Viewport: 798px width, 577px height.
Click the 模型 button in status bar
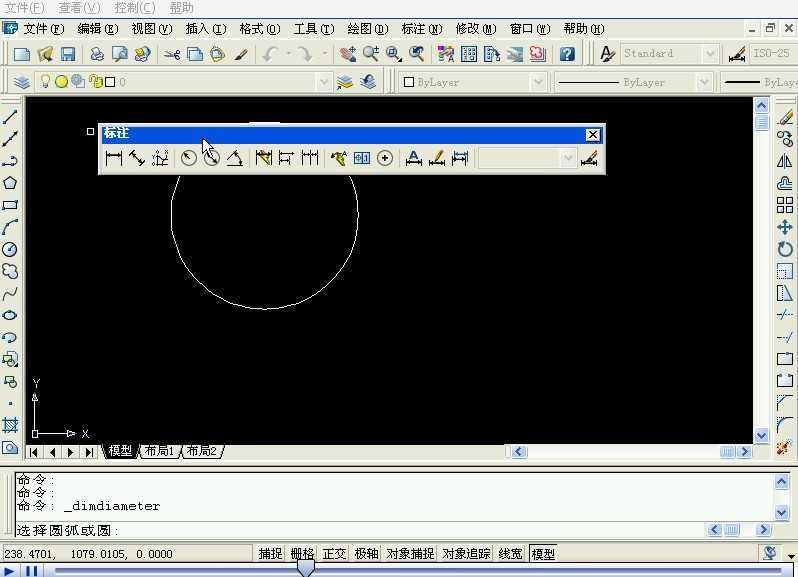(543, 554)
